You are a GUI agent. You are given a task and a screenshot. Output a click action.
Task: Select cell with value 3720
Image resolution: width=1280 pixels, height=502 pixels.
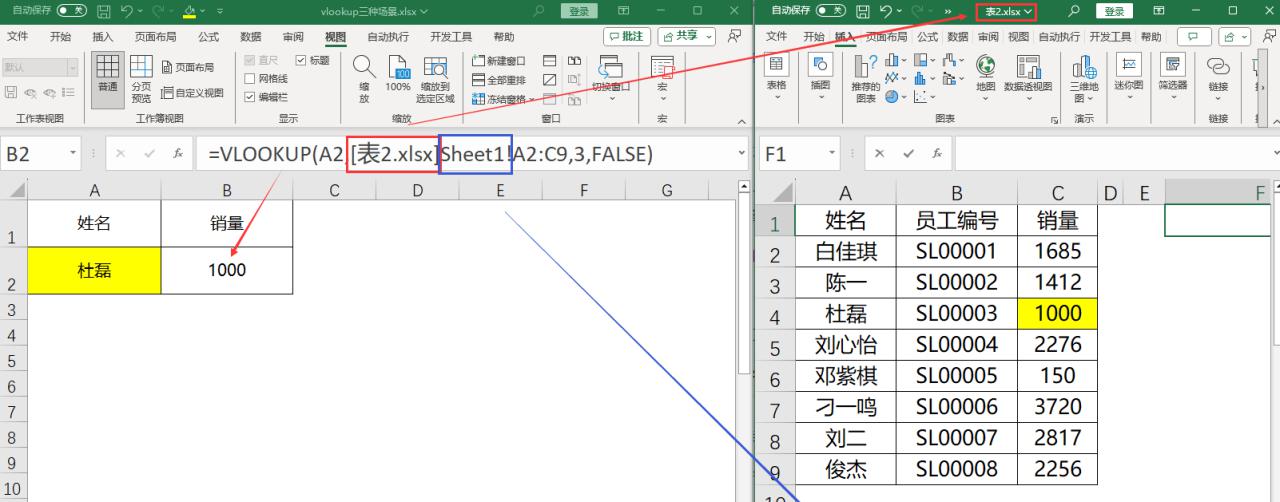point(1057,406)
